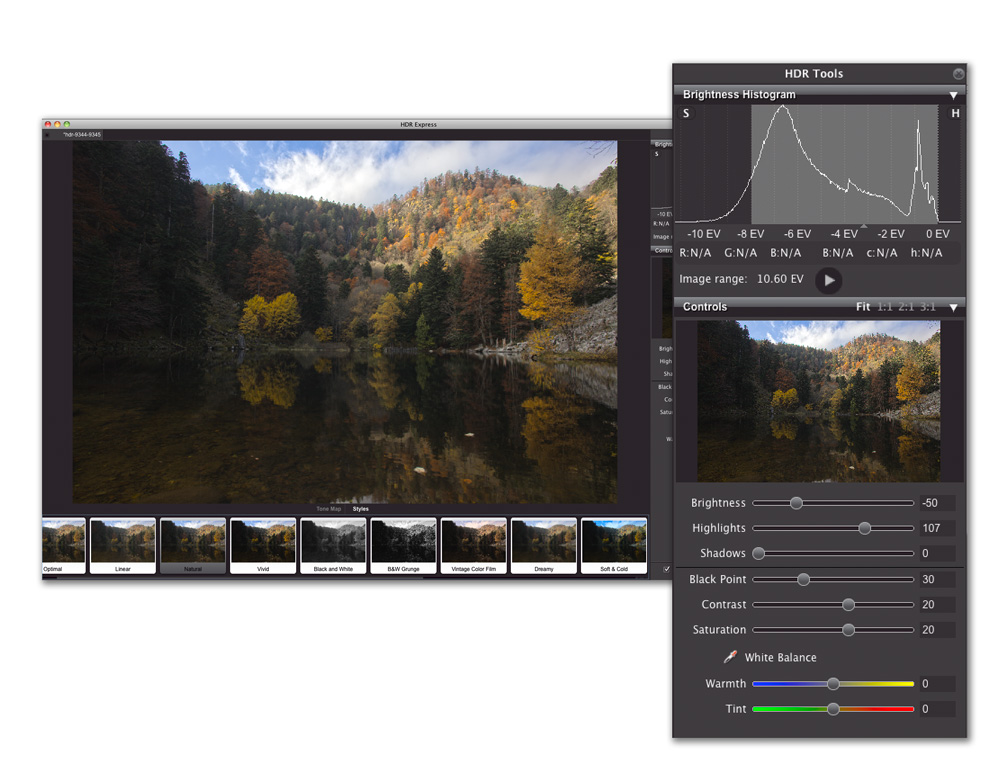The height and width of the screenshot is (775, 1000).
Task: Collapse the Controls section
Action: 953,307
